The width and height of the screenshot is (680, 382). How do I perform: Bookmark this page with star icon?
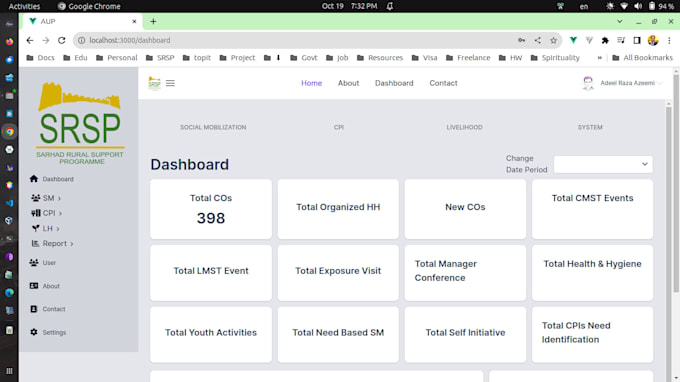(553, 40)
